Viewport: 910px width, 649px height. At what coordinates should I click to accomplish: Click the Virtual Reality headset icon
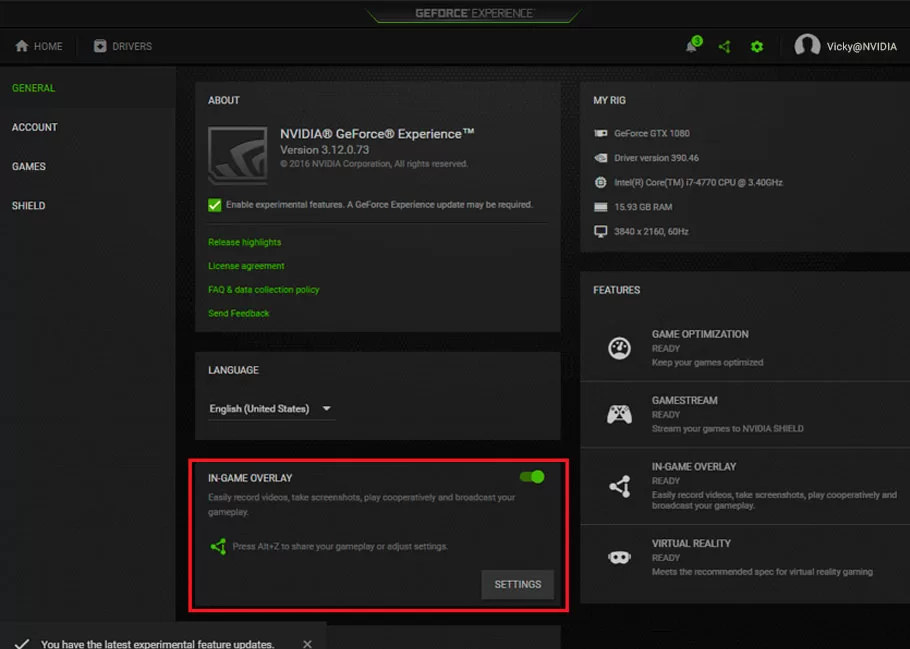pyautogui.click(x=619, y=557)
